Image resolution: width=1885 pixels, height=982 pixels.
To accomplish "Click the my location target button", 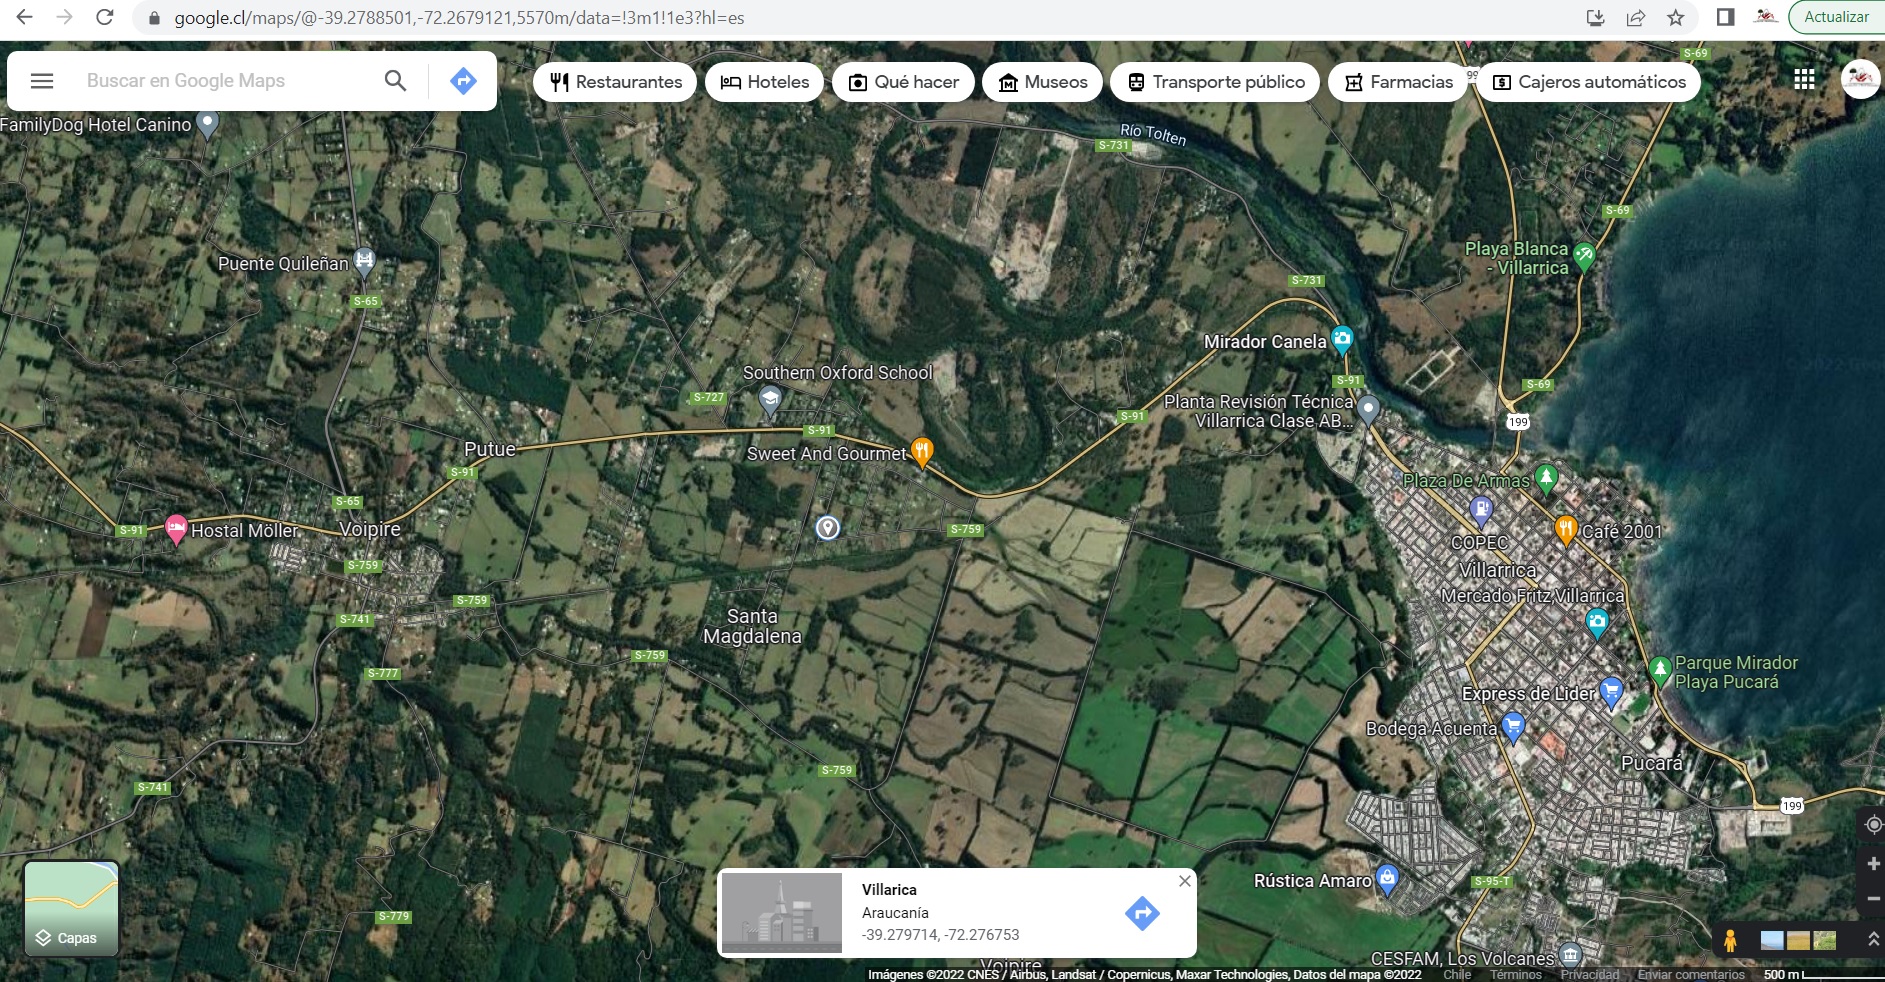I will 1873,825.
